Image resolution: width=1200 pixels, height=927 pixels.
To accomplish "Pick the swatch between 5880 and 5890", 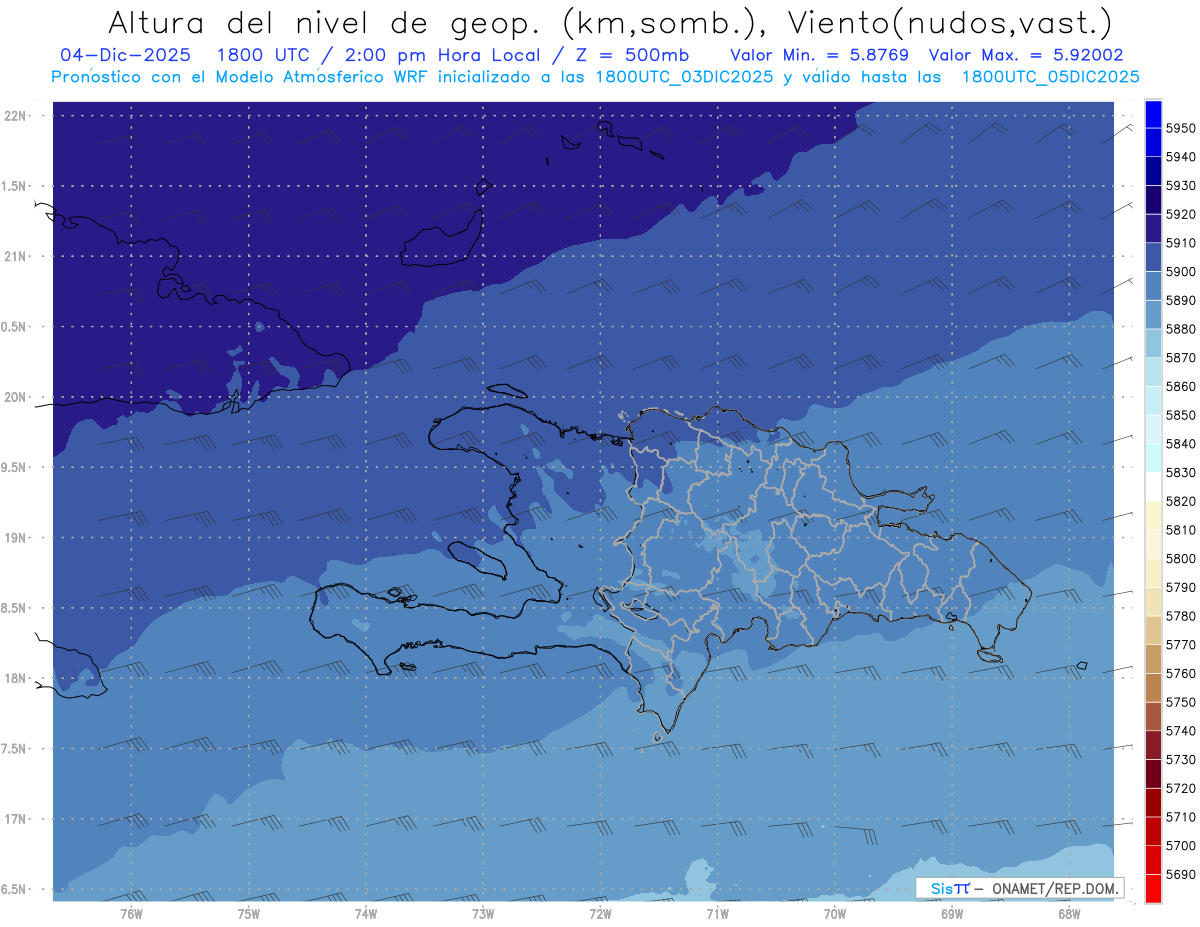I will pos(1153,315).
